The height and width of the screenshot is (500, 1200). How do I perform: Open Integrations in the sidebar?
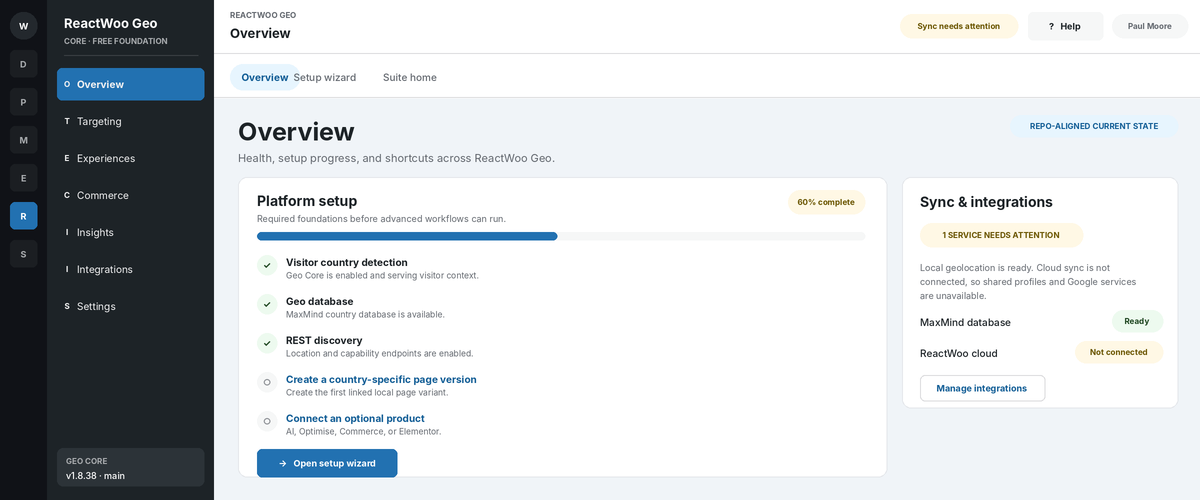click(x=131, y=269)
